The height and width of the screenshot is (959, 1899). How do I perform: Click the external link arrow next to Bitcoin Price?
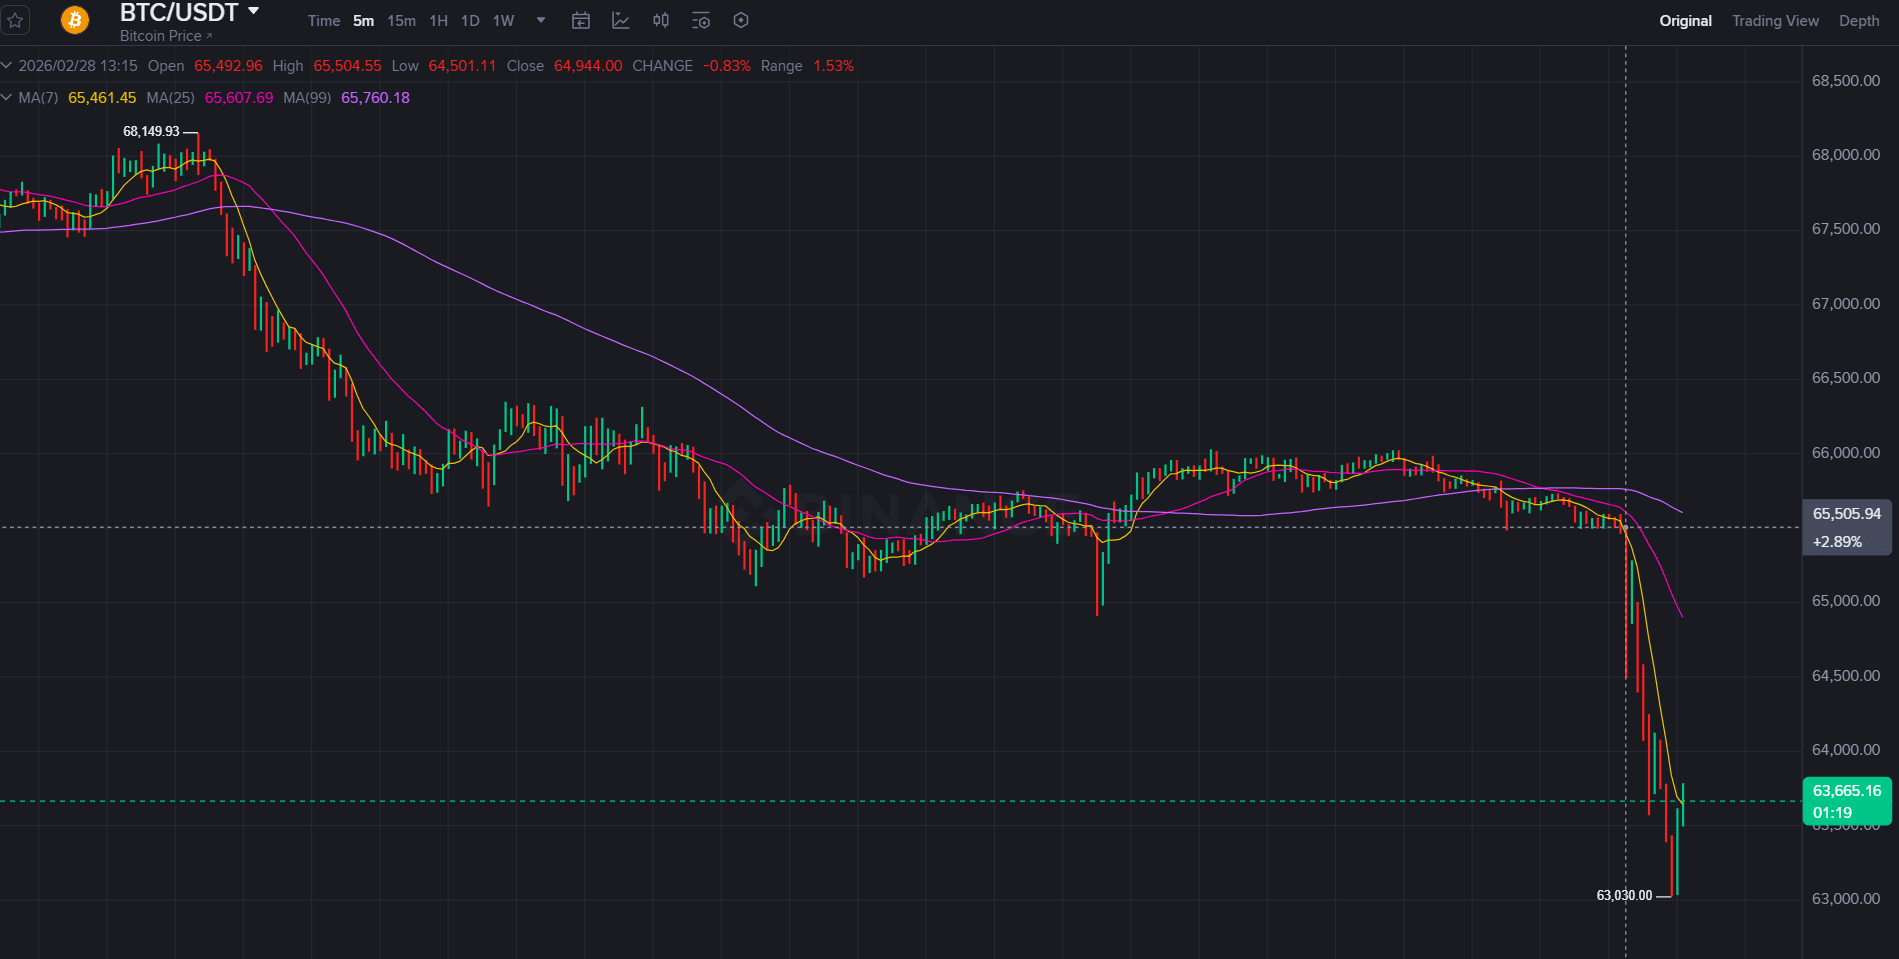[x=210, y=36]
